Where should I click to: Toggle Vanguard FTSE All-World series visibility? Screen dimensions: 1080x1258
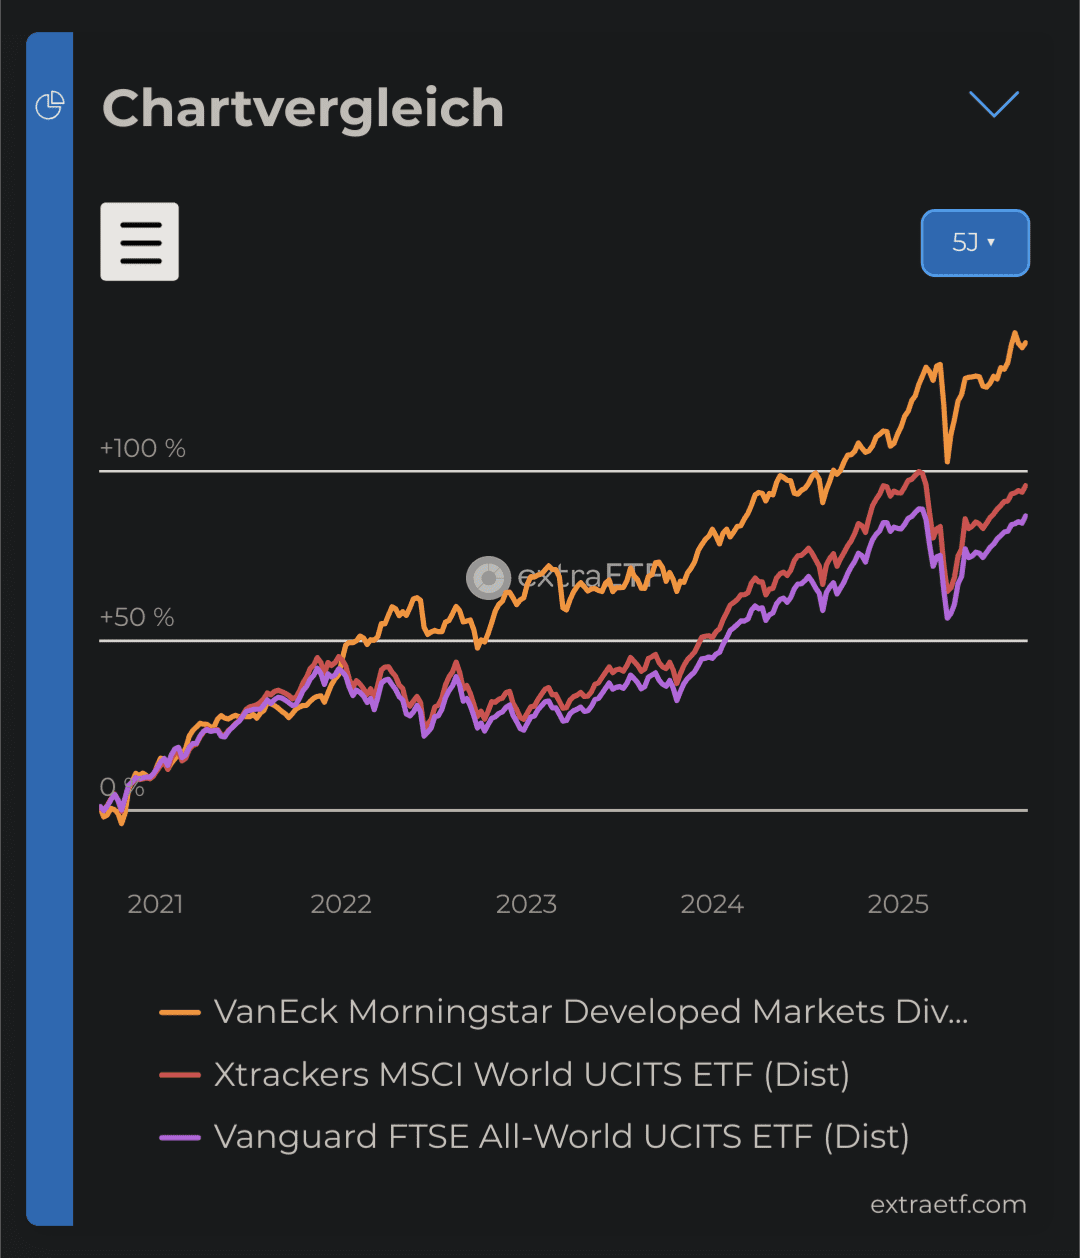(561, 1137)
